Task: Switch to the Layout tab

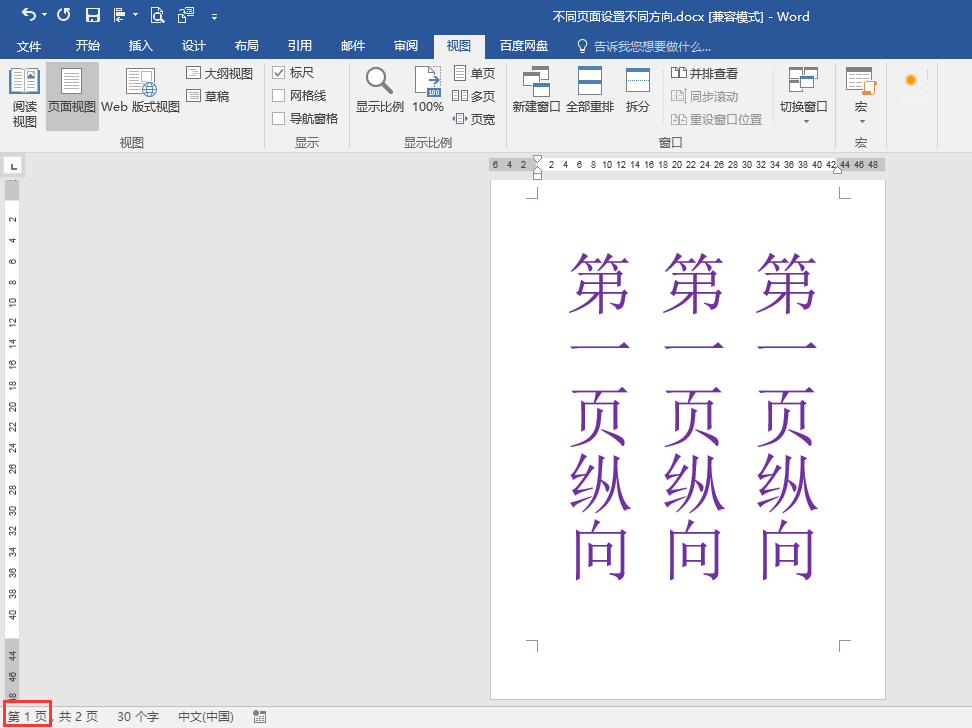Action: (x=247, y=46)
